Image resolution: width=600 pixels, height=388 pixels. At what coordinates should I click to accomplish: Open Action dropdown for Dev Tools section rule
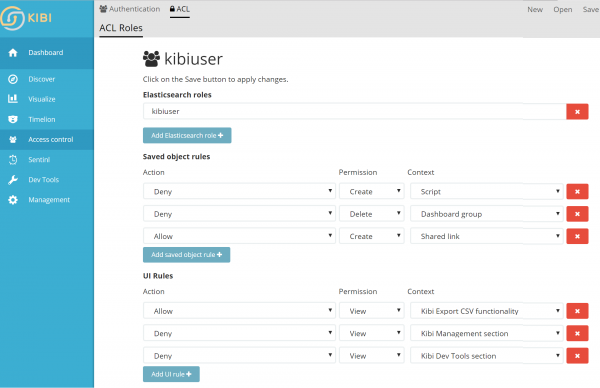coord(239,355)
